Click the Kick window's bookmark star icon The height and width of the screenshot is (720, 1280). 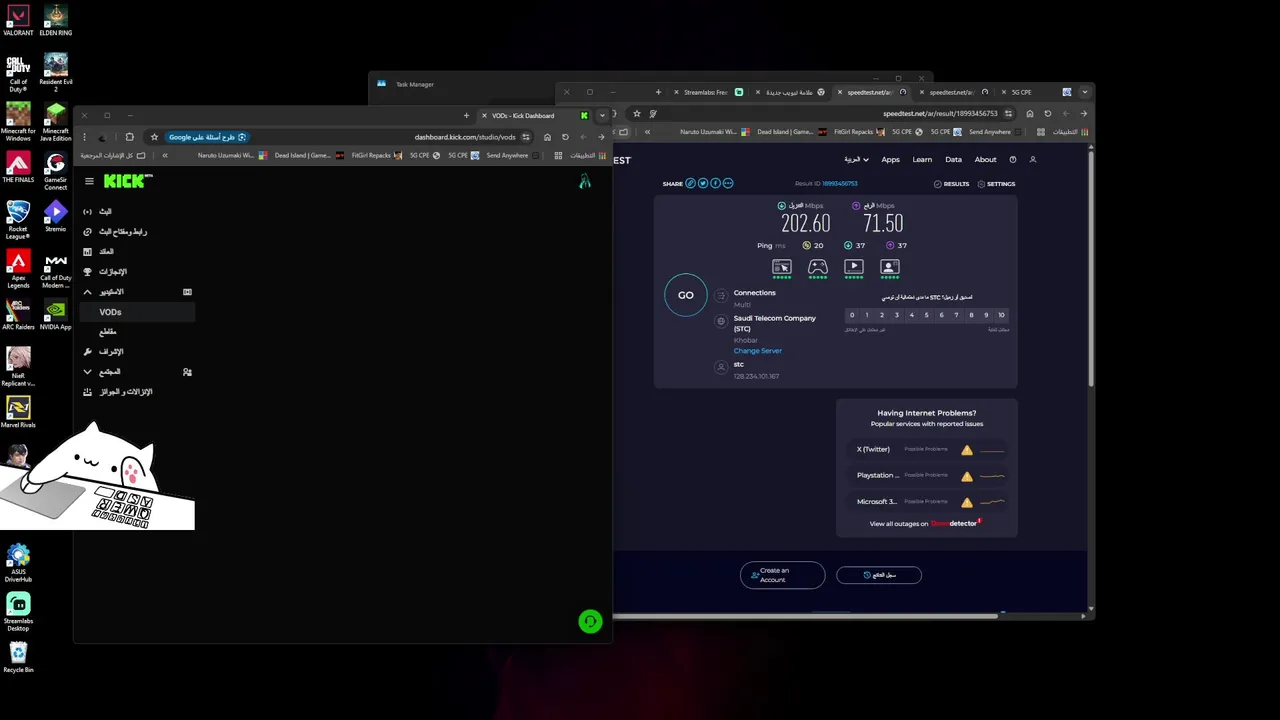tap(154, 137)
